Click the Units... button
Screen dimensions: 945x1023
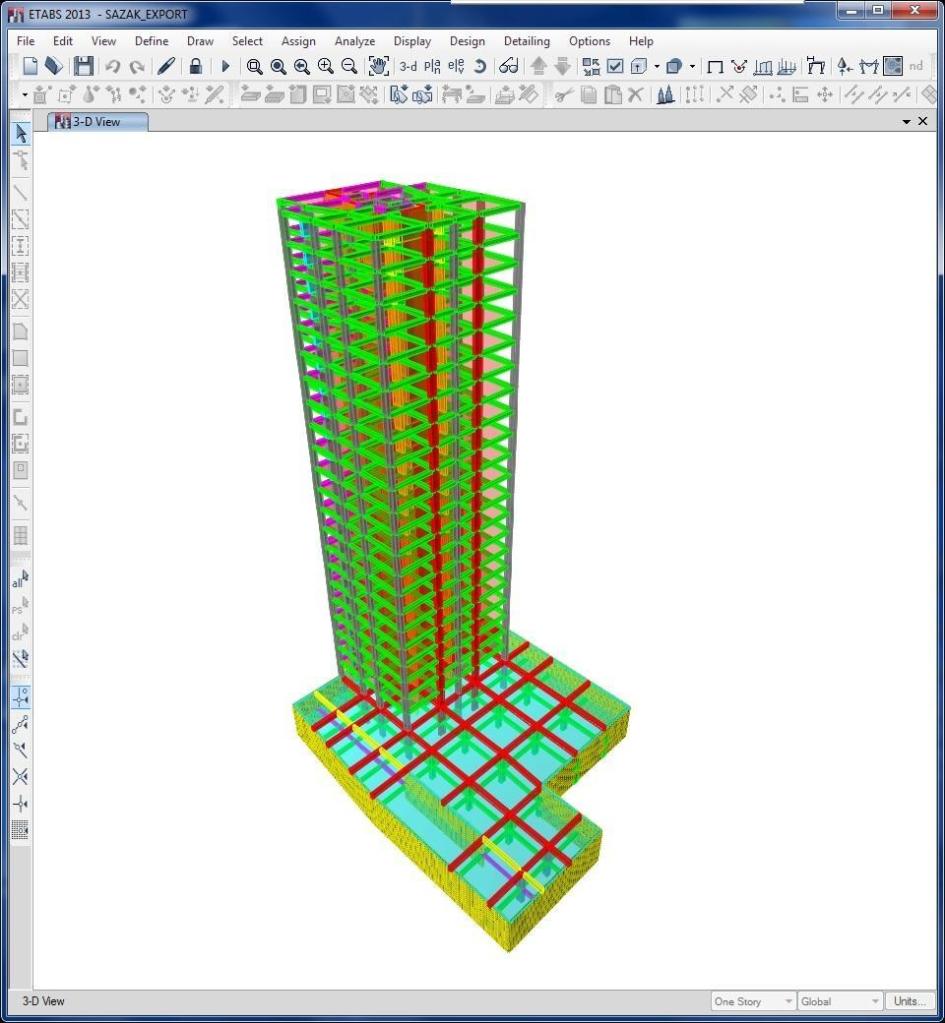(909, 1001)
